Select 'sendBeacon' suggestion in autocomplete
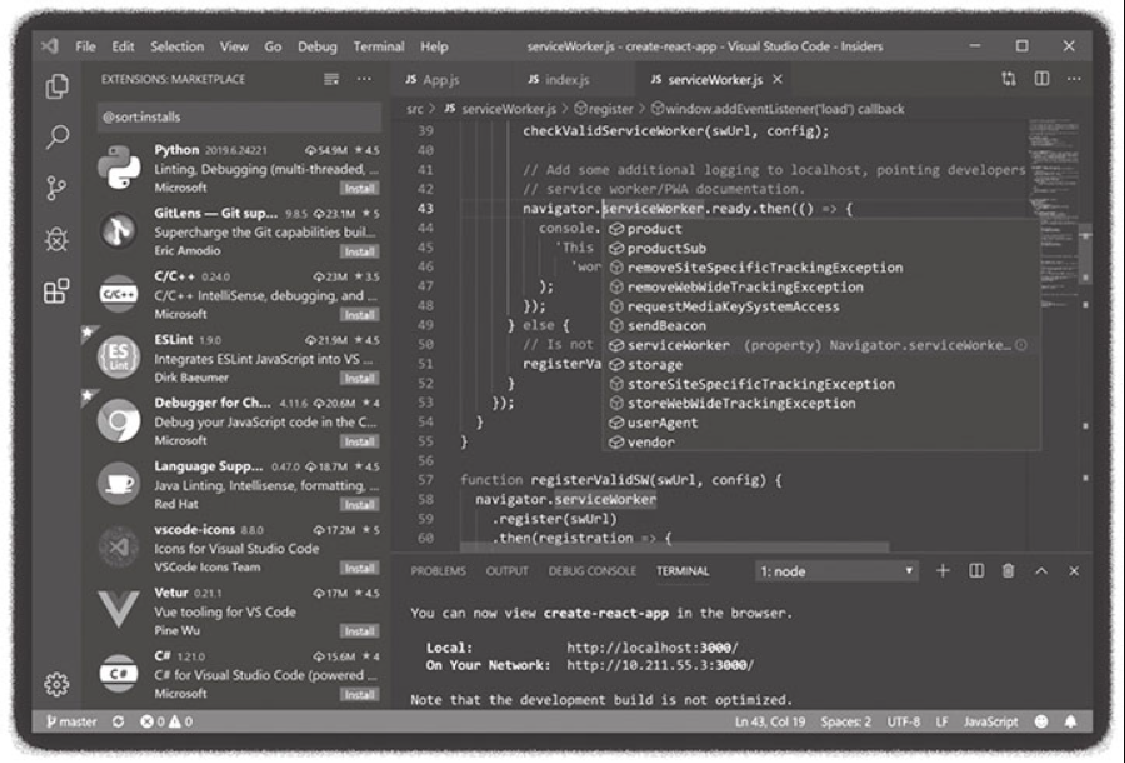 pyautogui.click(x=821, y=326)
